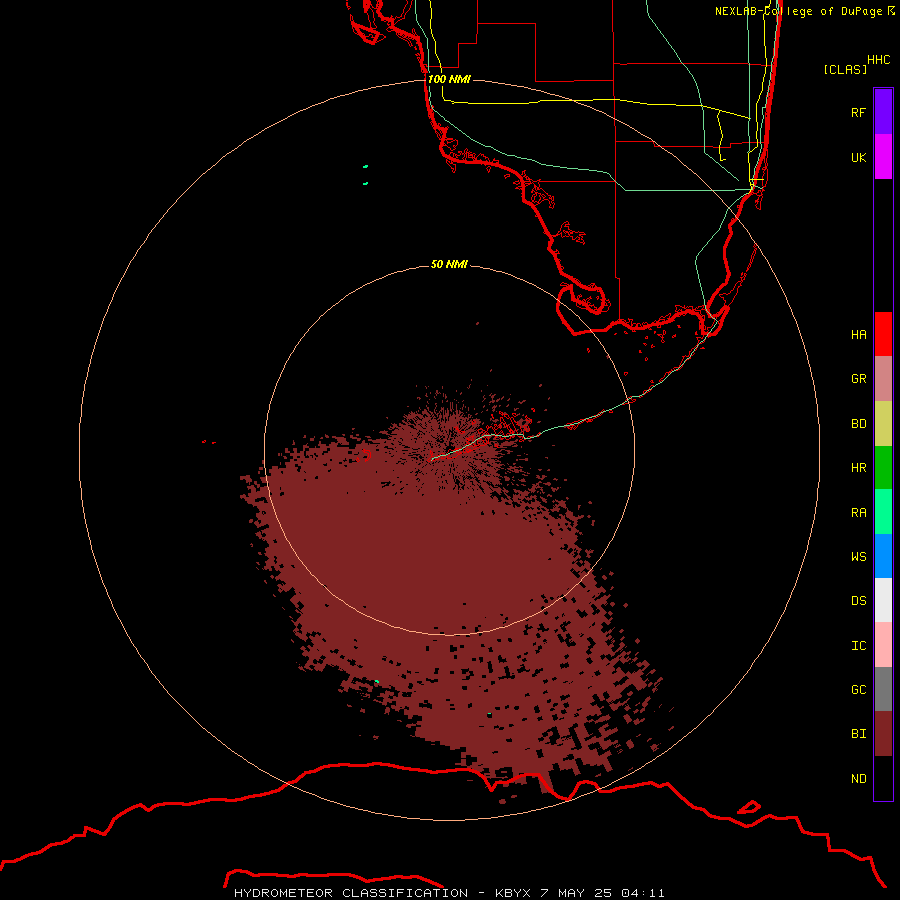Click the GR pink-brown legend swatch

point(883,379)
